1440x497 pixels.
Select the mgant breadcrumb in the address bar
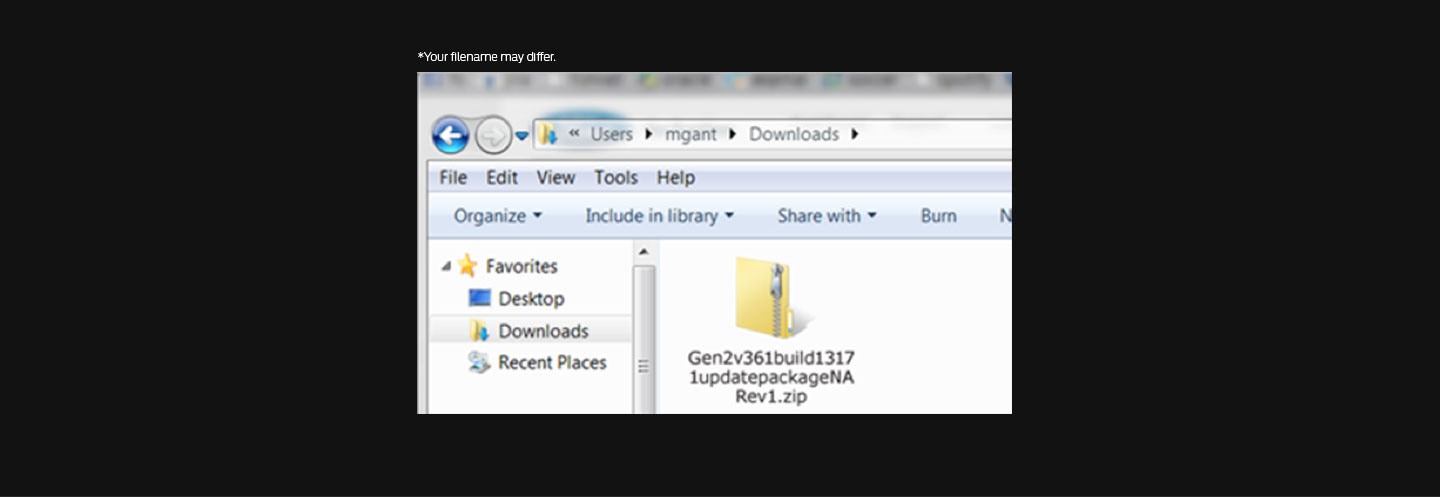click(691, 134)
